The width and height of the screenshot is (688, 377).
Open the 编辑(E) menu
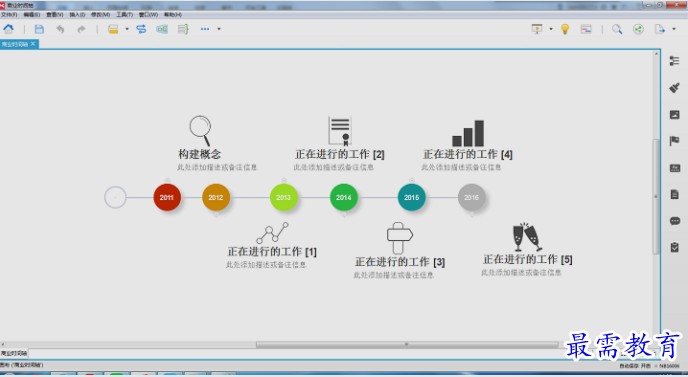(x=32, y=15)
